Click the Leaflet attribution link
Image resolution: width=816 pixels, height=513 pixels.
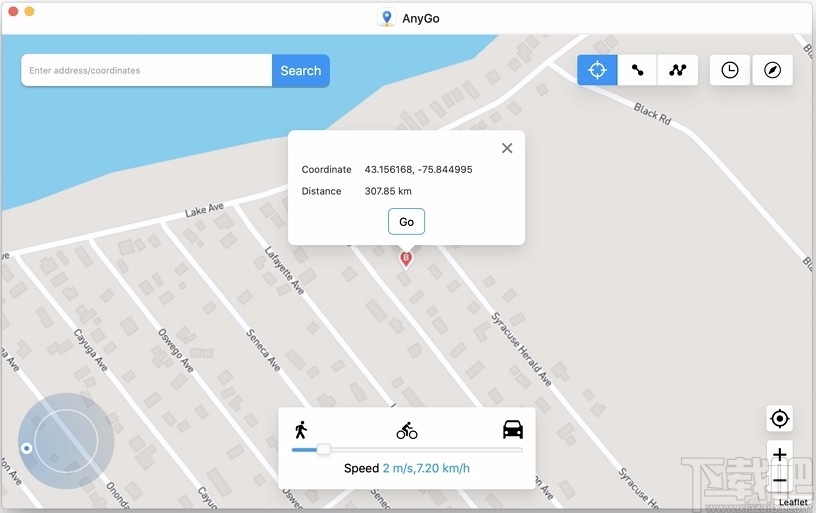tap(793, 502)
